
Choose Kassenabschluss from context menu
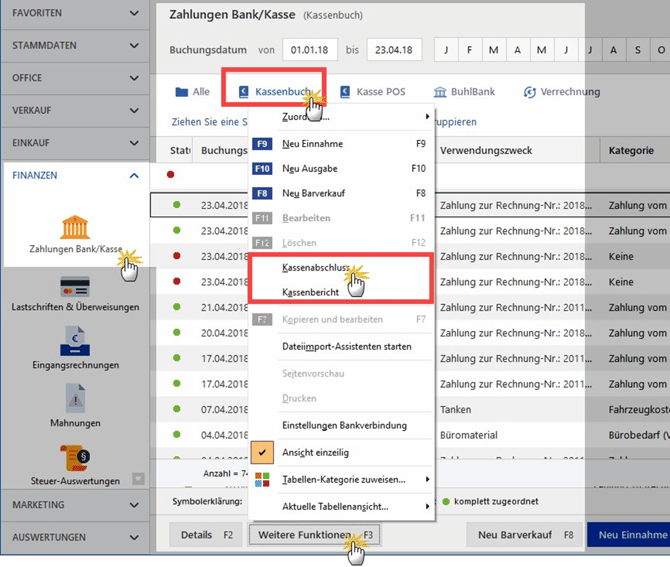pos(317,269)
